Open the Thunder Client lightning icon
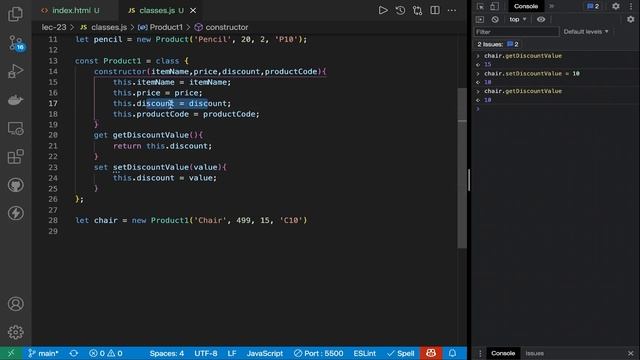 (16, 213)
